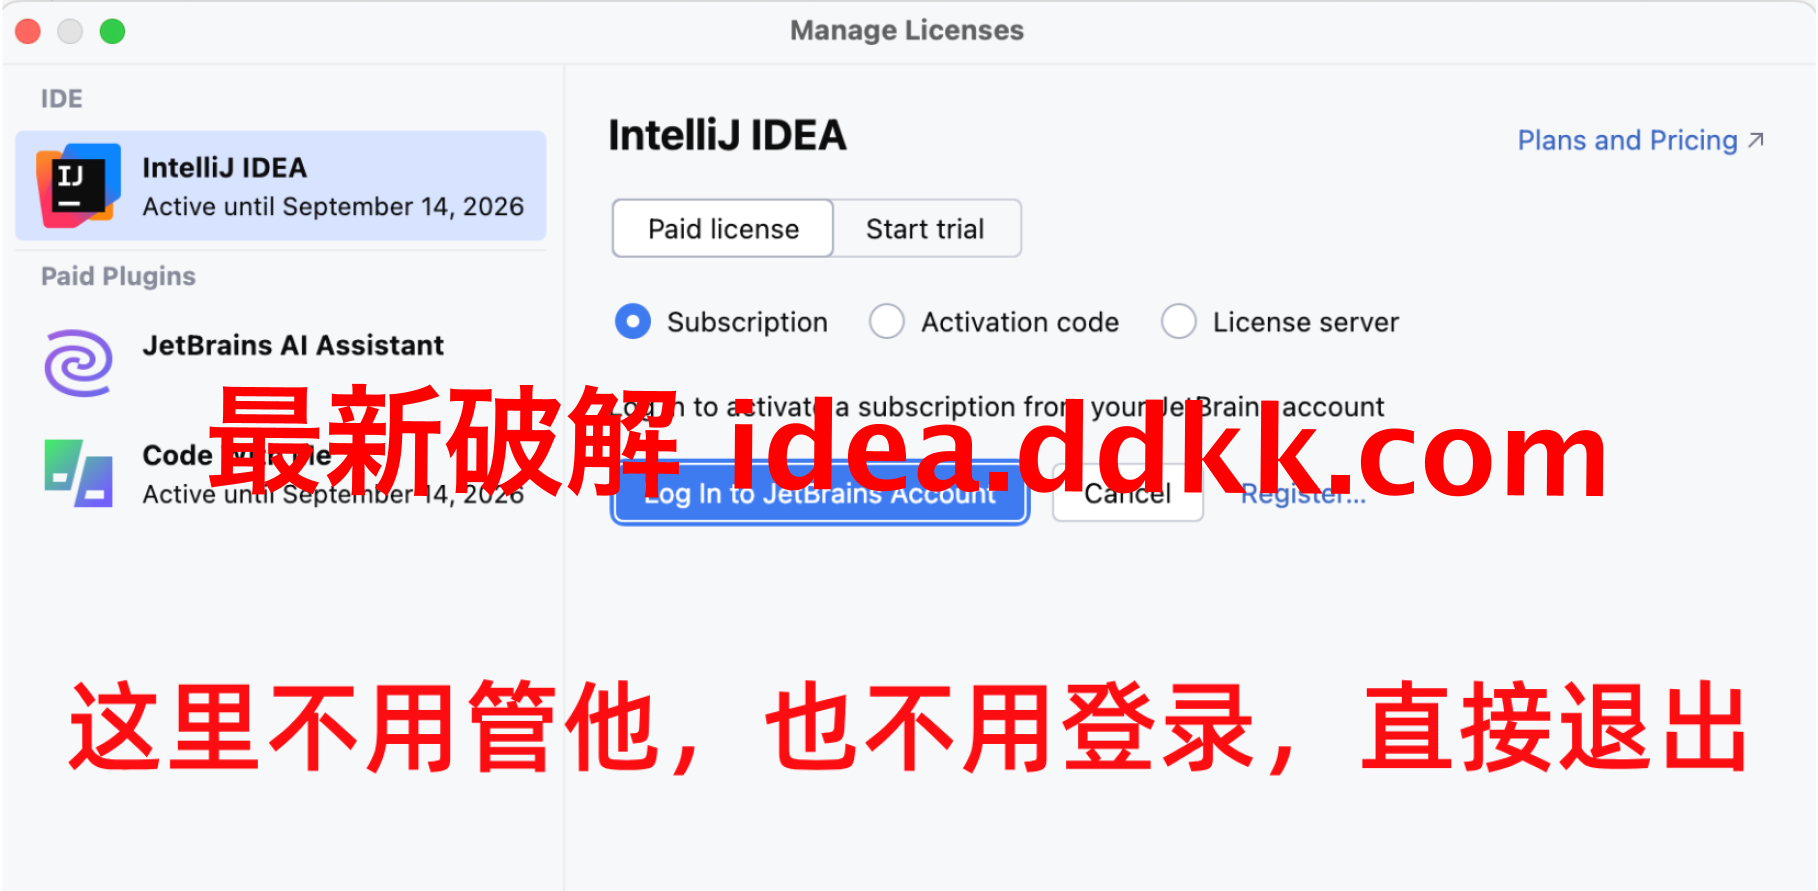Image resolution: width=1818 pixels, height=891 pixels.
Task: Switch to the Paid license tab
Action: (x=723, y=229)
